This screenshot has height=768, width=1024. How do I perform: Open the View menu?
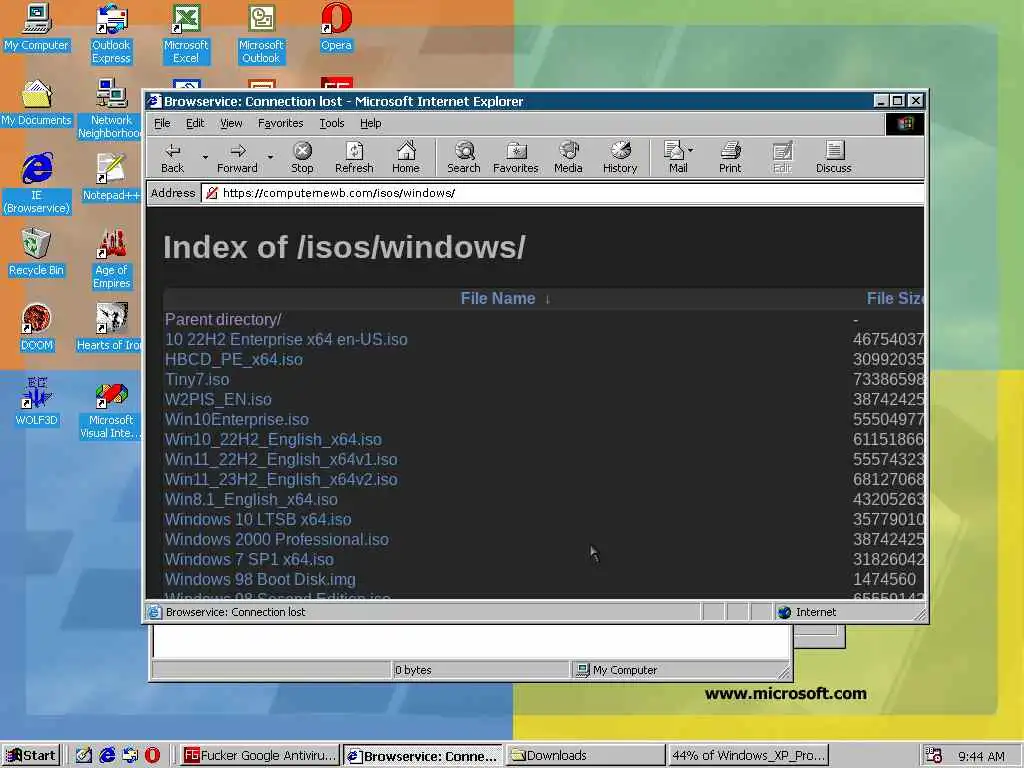(x=231, y=123)
